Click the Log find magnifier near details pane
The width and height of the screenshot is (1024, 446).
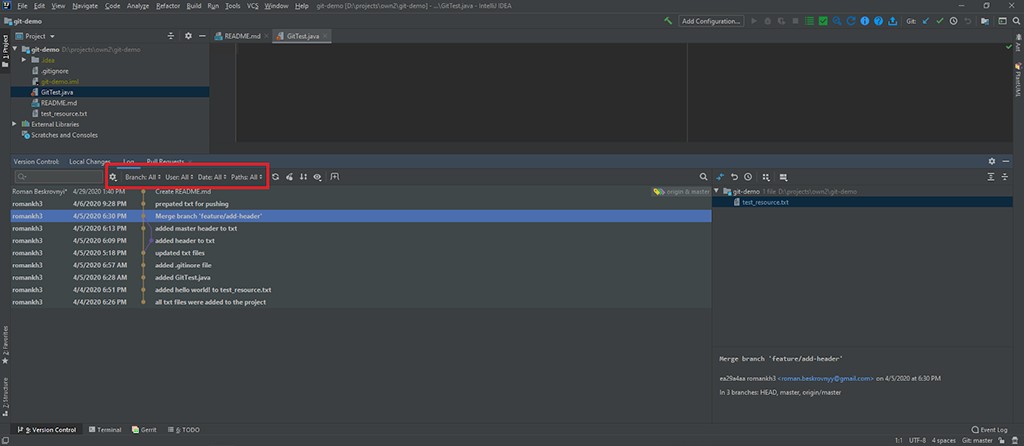pos(703,177)
